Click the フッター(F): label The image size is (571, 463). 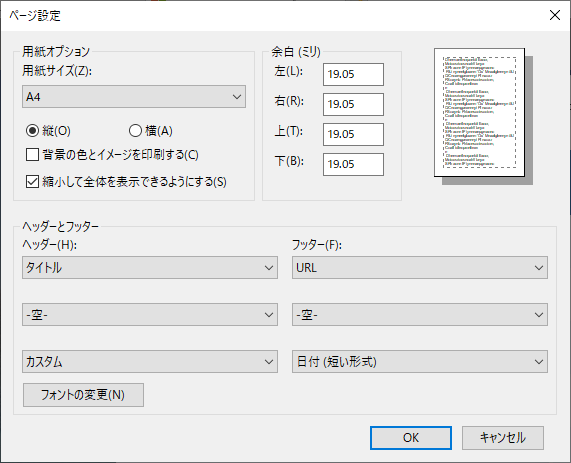coord(317,244)
